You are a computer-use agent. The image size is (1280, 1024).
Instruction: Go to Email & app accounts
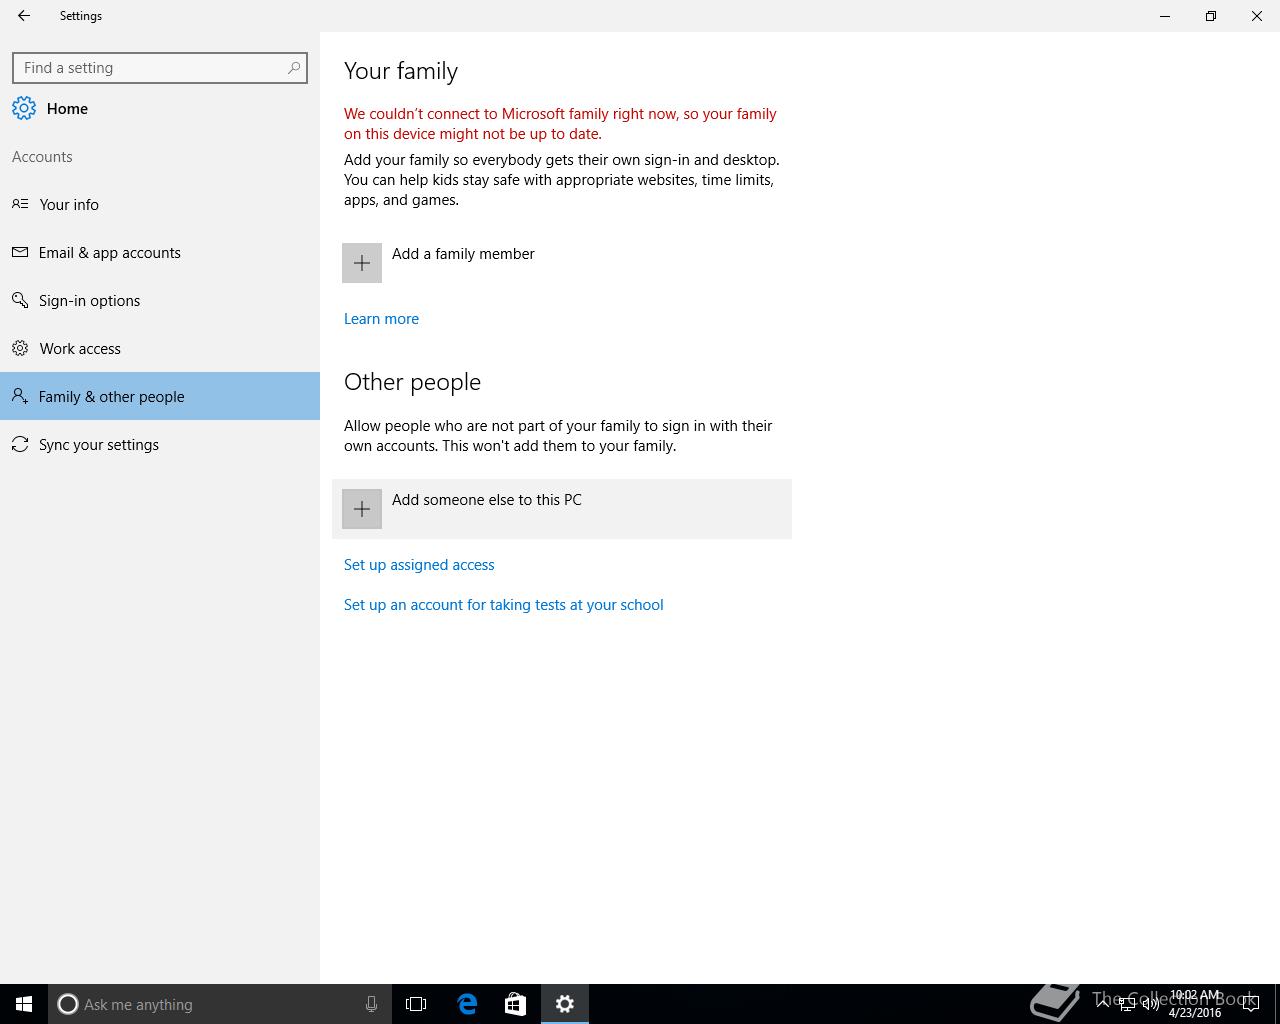[x=160, y=252]
